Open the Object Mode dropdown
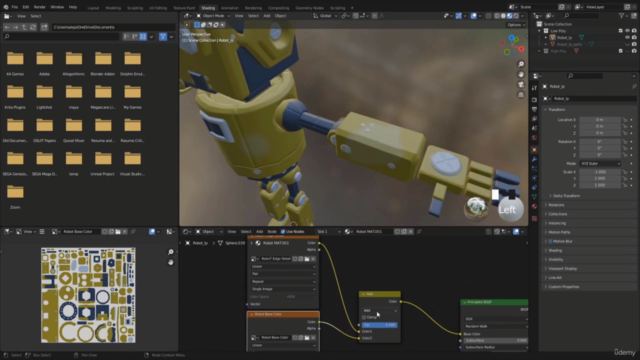Image resolution: width=640 pixels, height=360 pixels. [x=213, y=16]
